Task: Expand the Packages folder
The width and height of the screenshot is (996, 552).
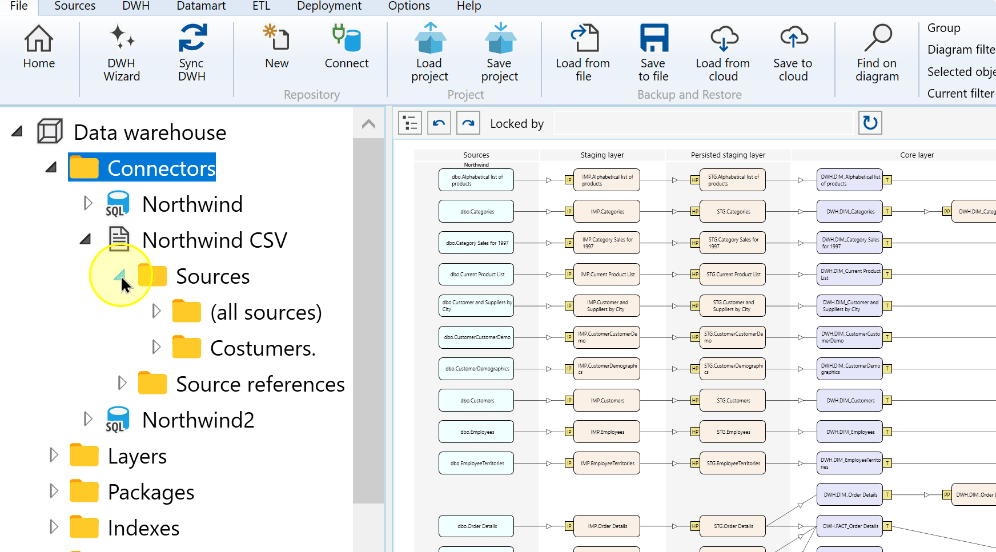Action: 54,491
